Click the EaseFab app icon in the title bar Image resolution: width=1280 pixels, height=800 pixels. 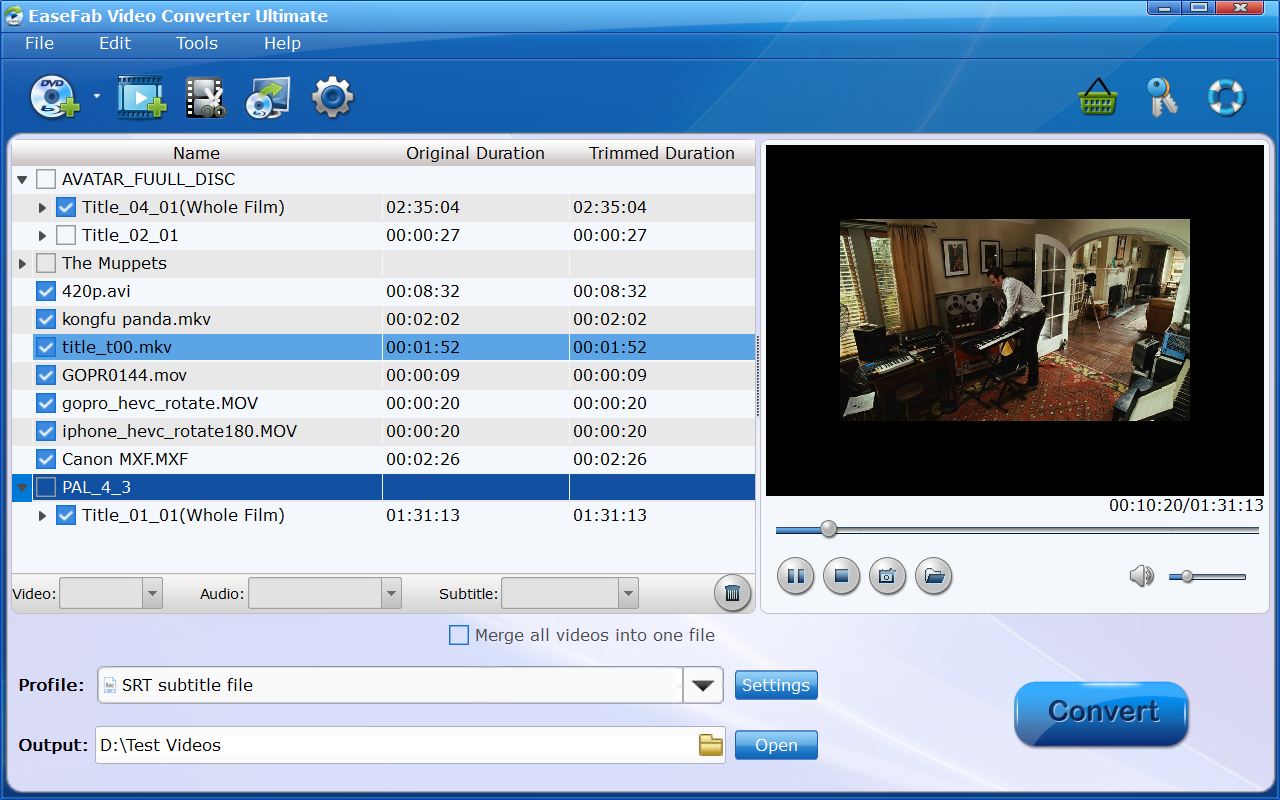point(15,15)
